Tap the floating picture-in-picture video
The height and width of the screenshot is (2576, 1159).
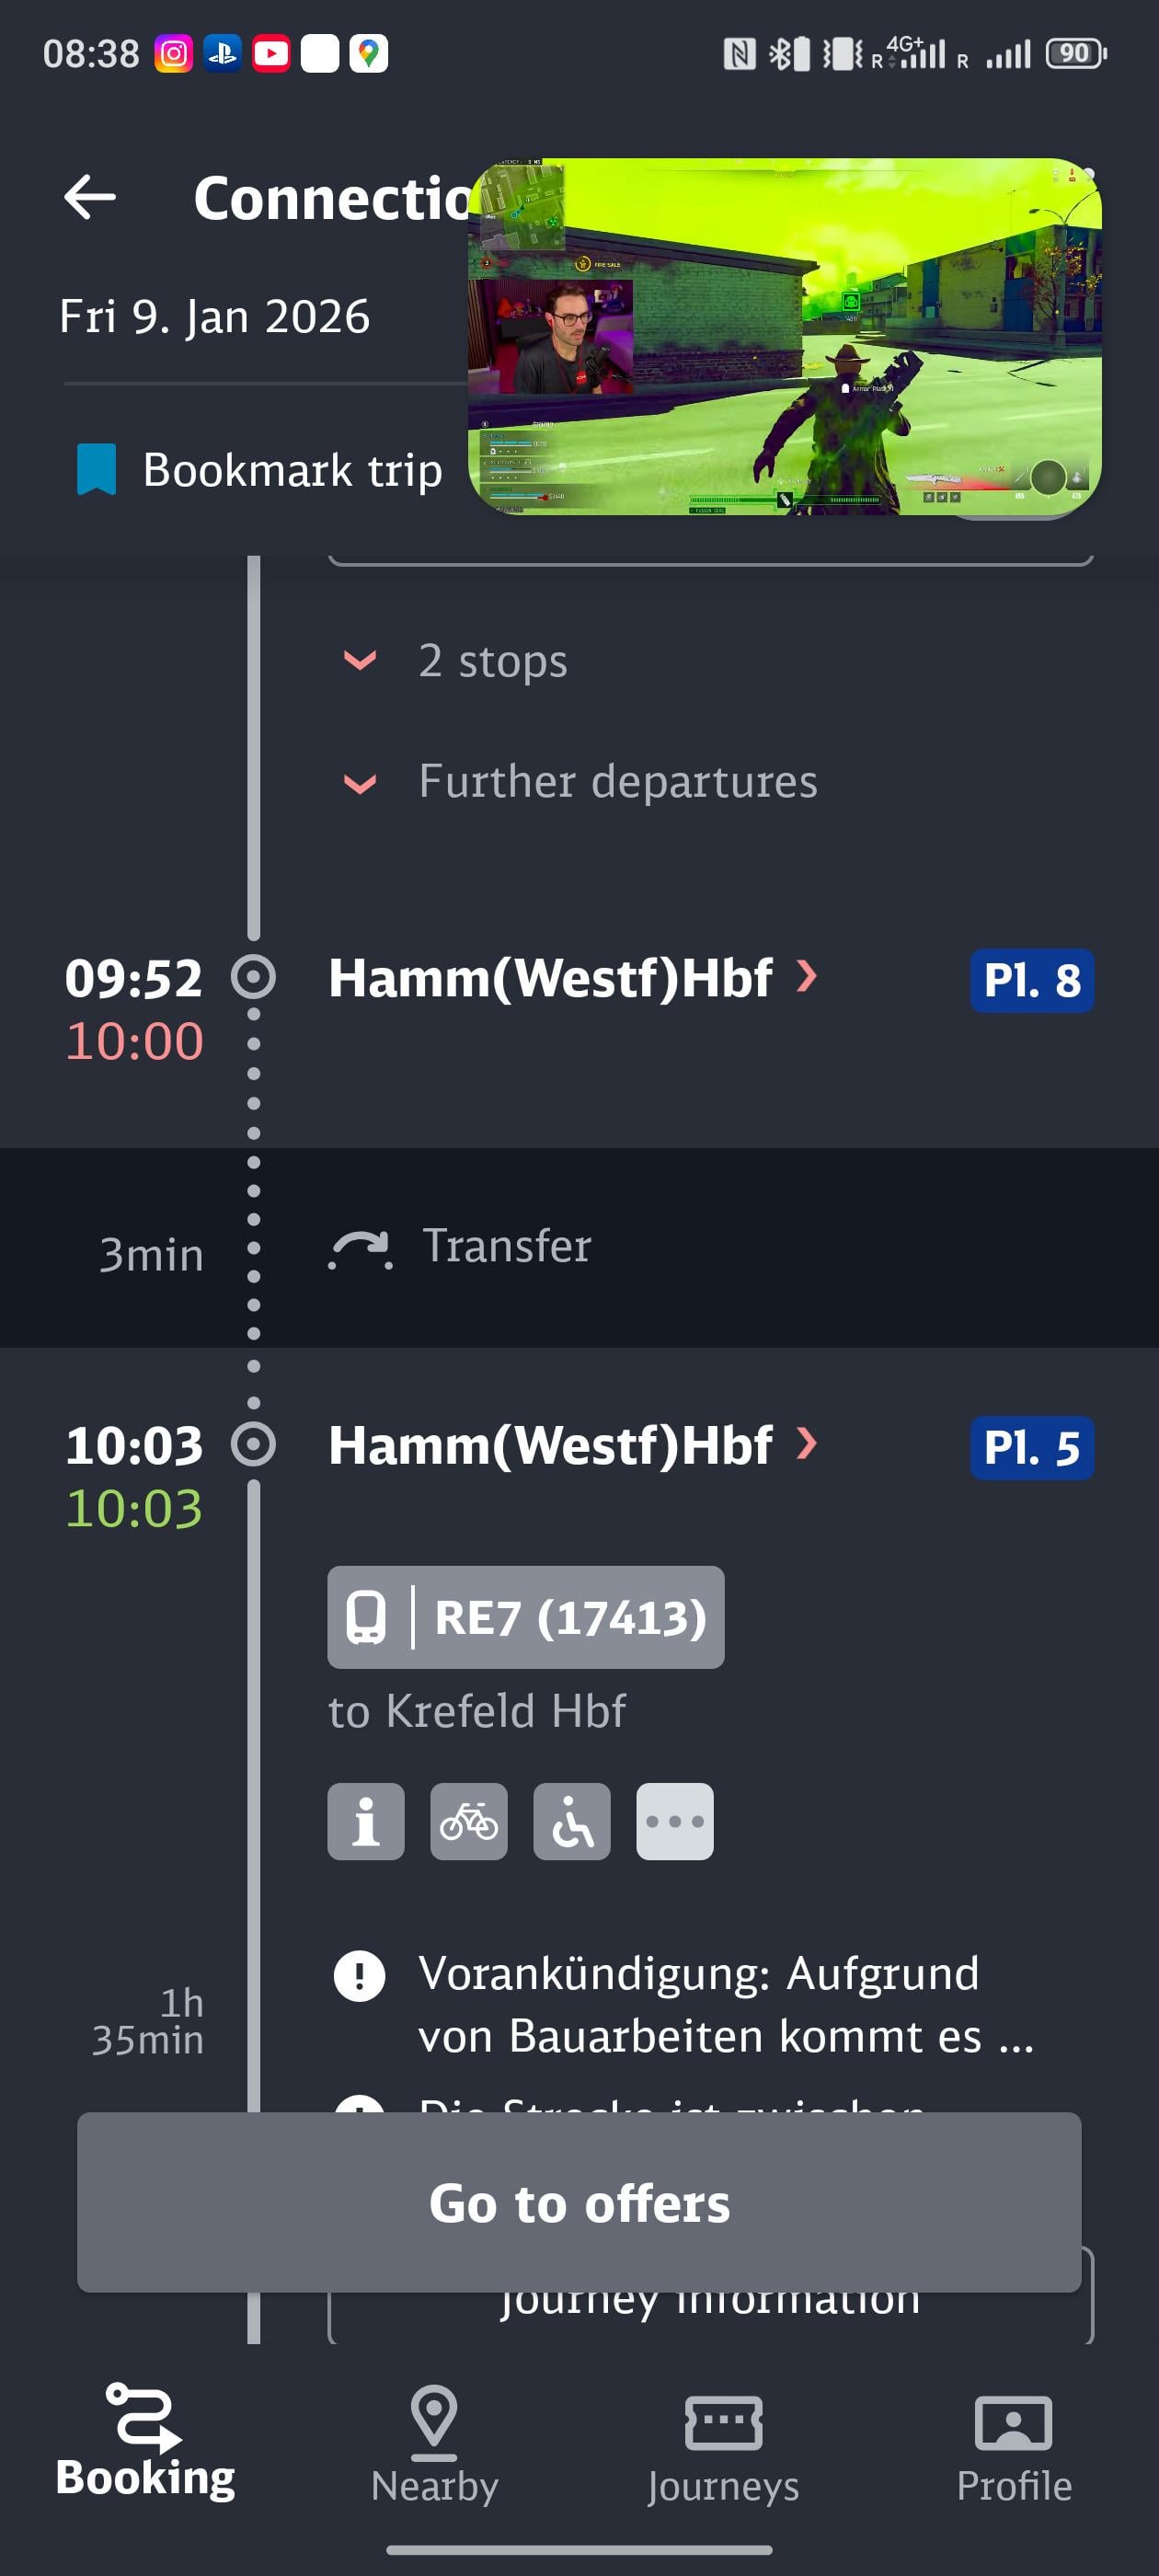(785, 337)
